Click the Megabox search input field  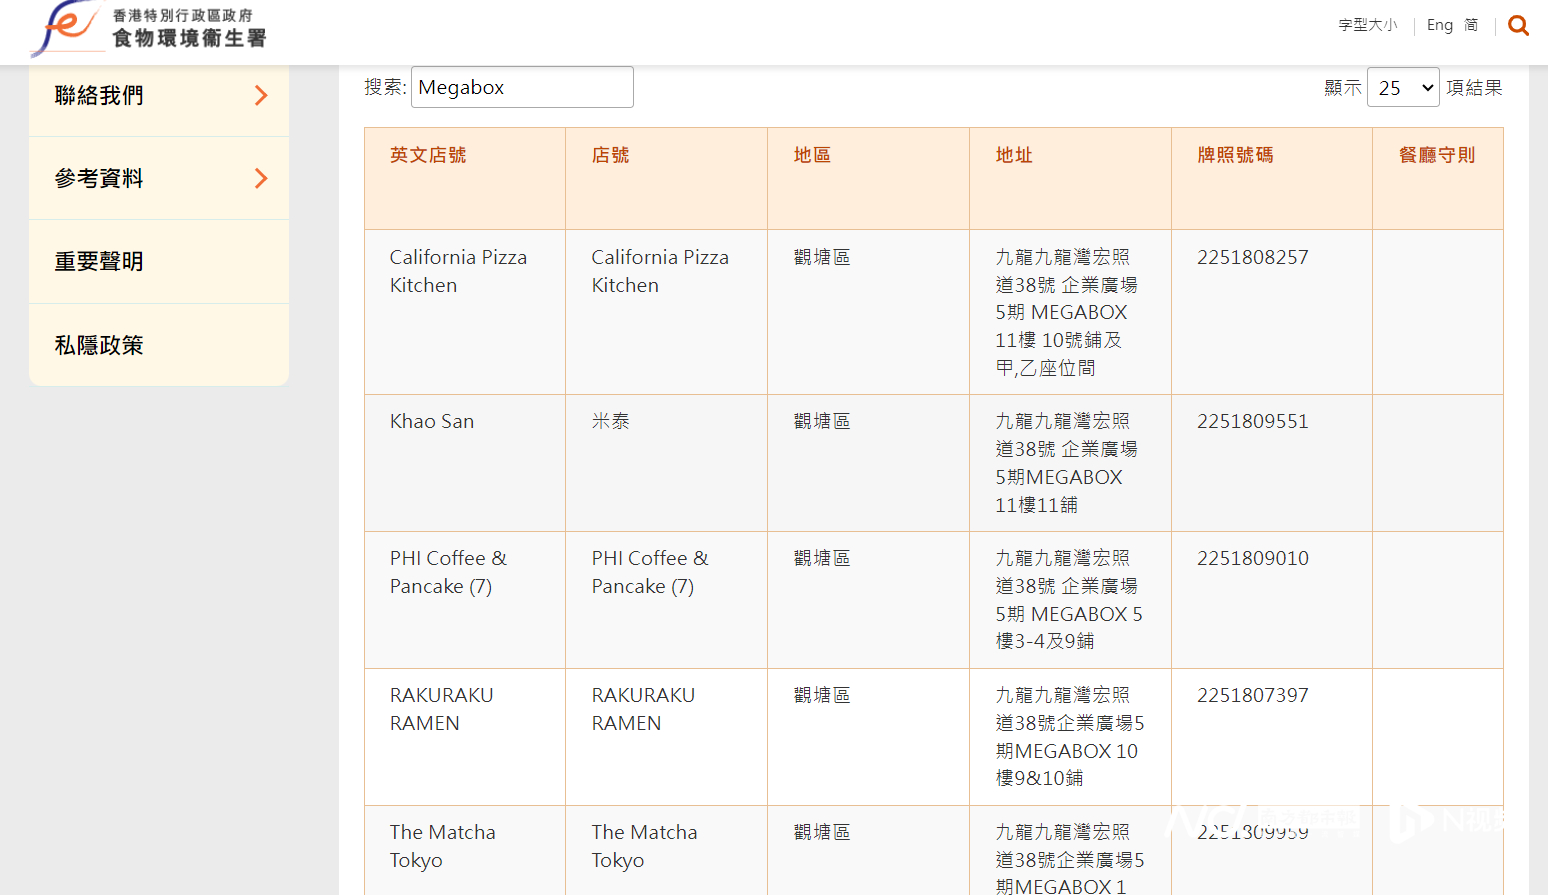[x=522, y=87]
